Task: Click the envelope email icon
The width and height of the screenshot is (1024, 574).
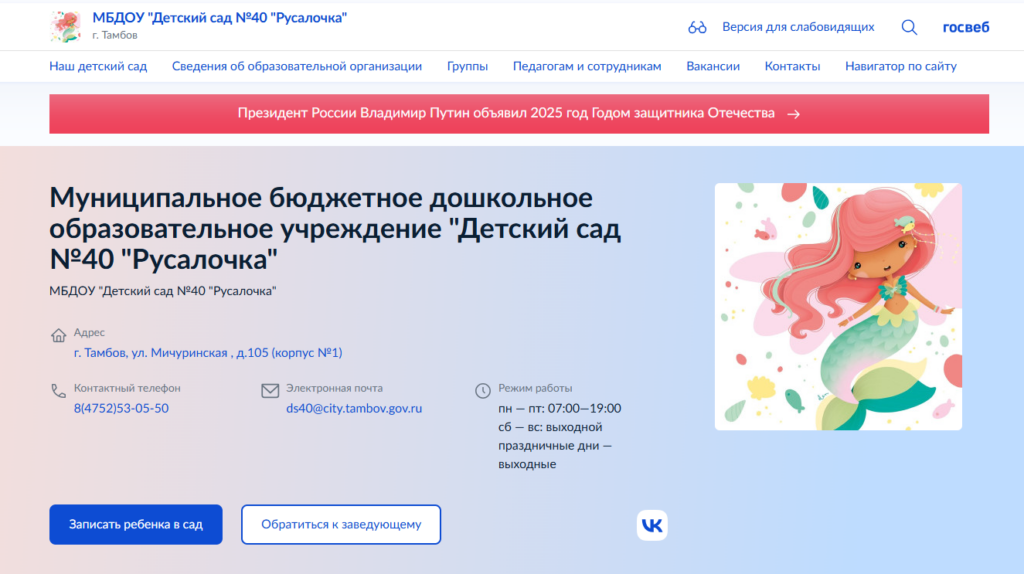Action: [x=270, y=390]
